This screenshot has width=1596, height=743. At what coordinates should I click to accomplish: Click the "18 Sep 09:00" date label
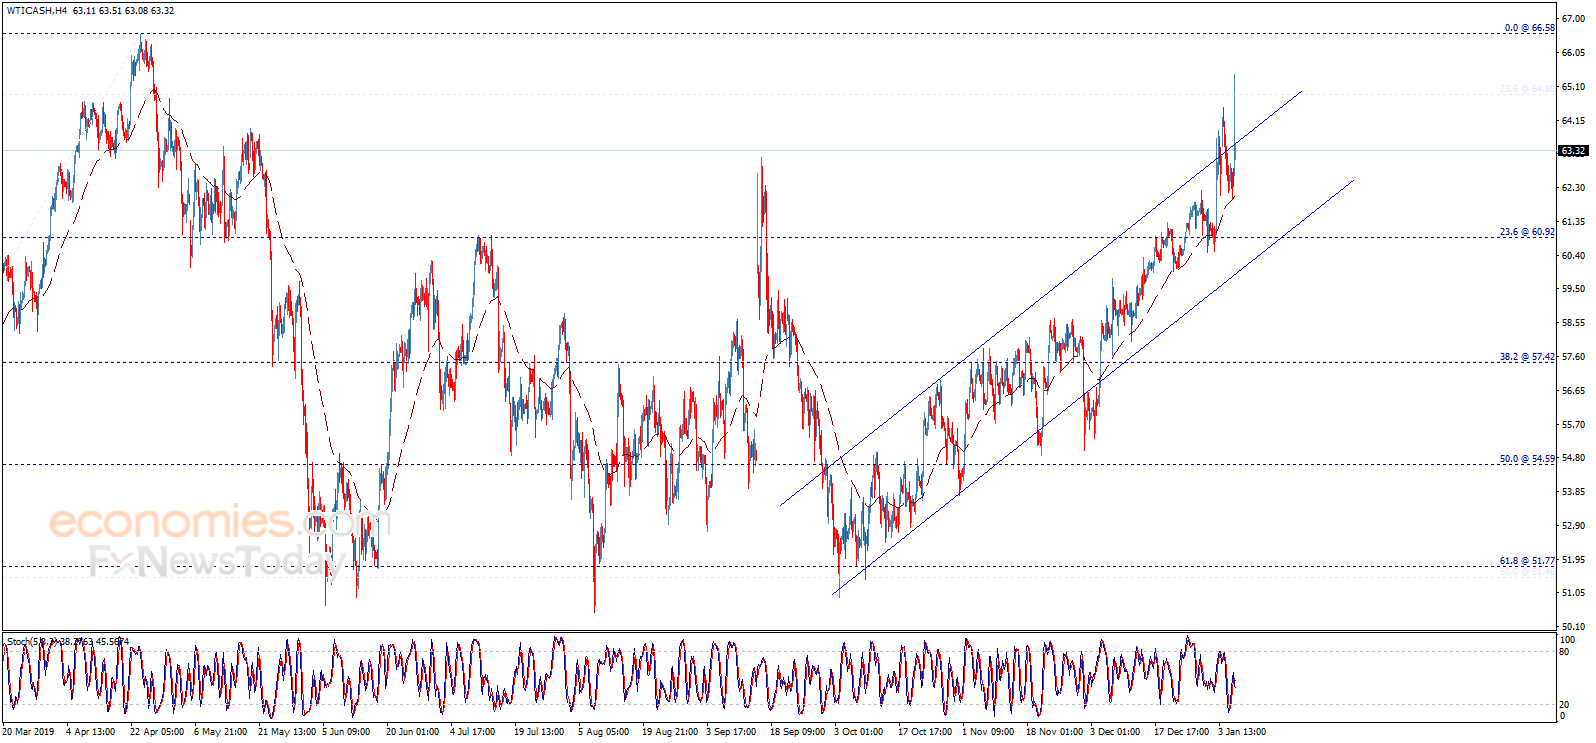coord(797,732)
